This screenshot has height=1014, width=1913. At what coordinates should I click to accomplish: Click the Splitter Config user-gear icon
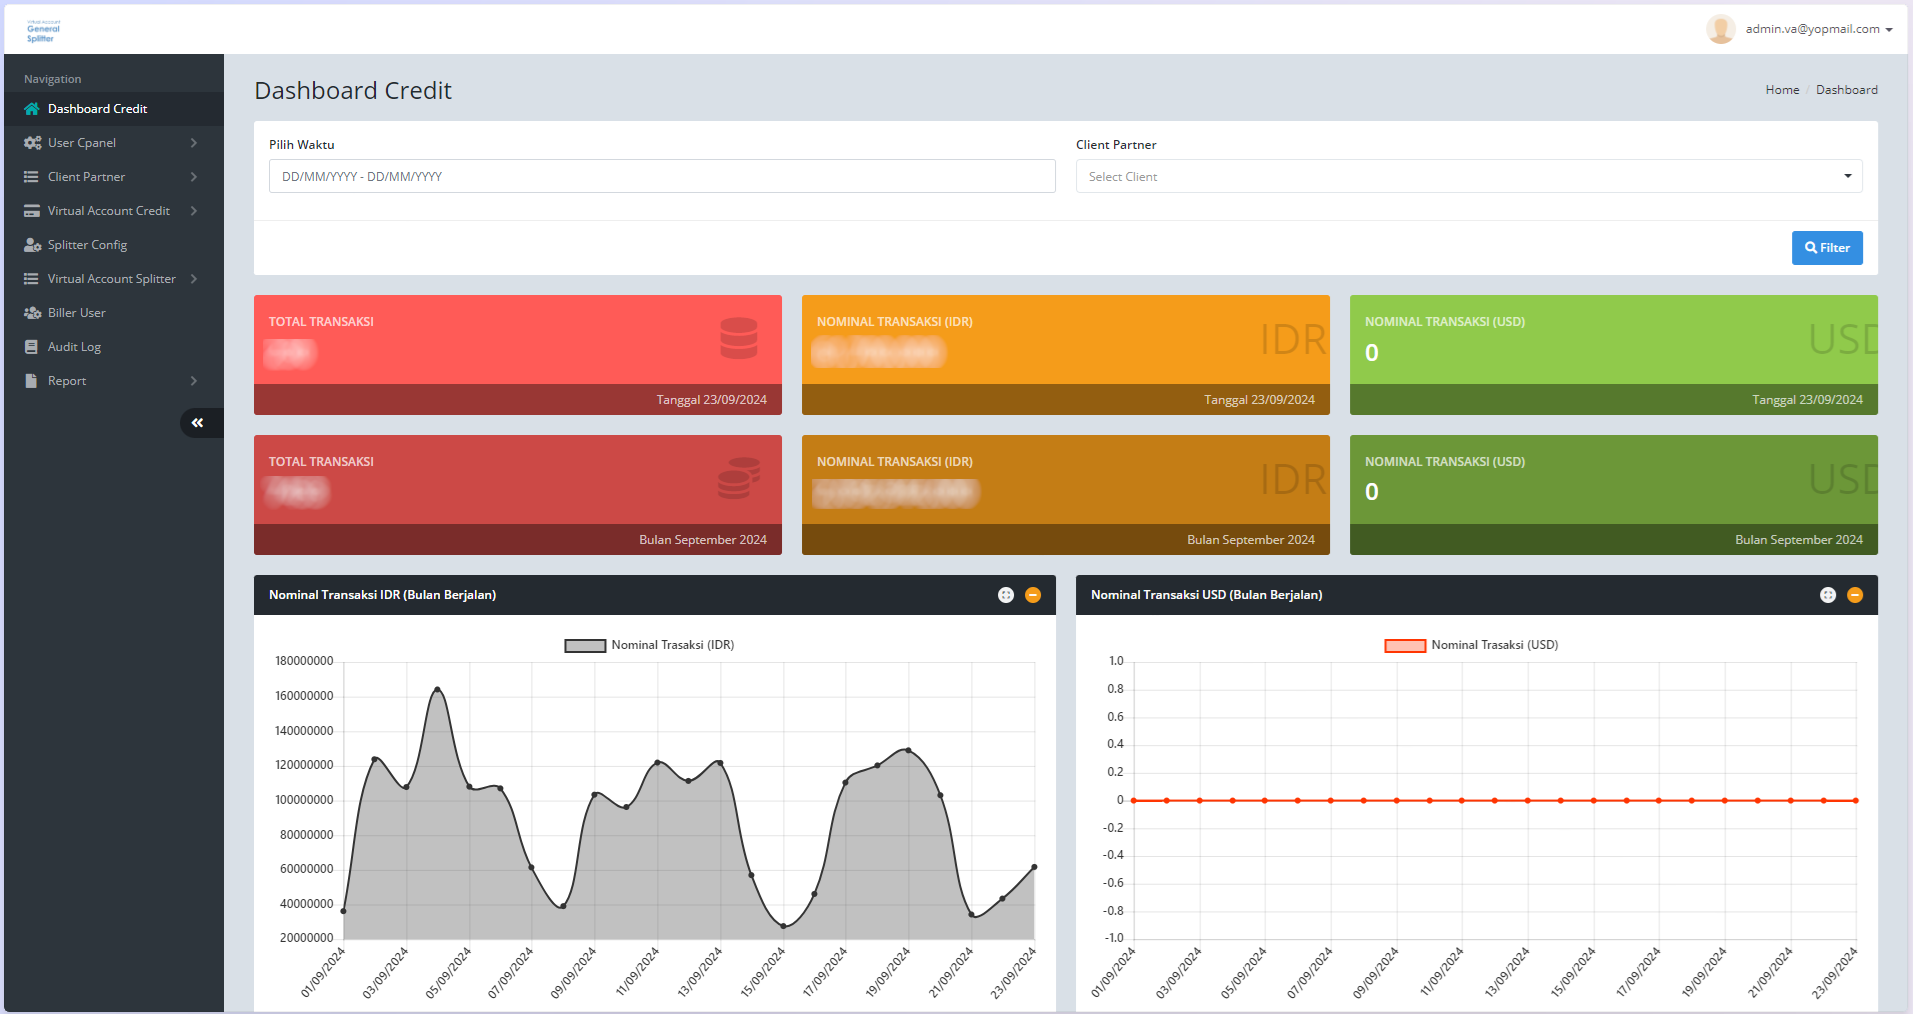31,244
